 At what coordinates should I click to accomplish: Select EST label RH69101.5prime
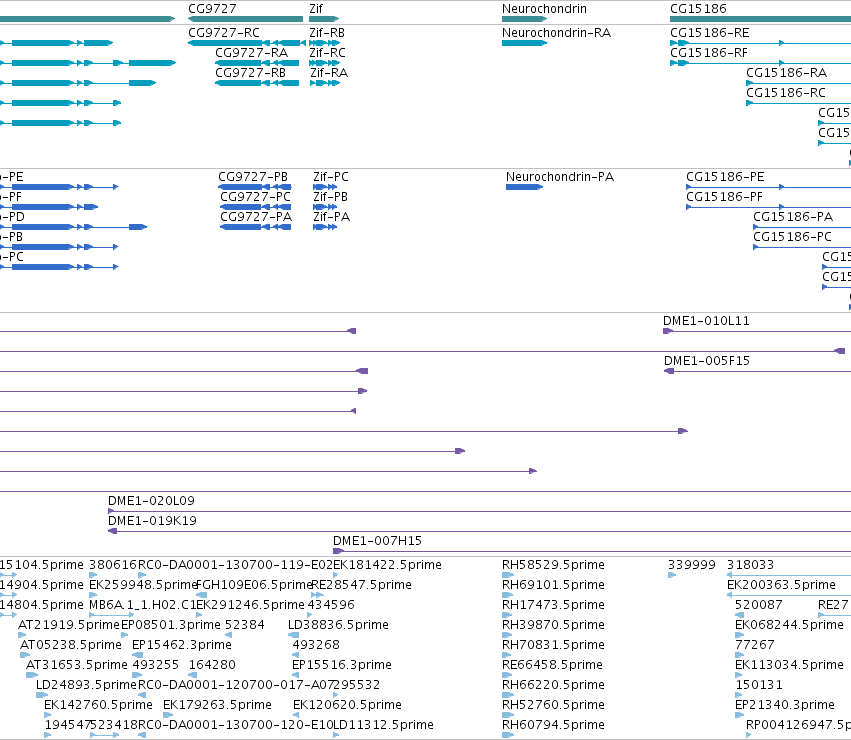coord(553,585)
